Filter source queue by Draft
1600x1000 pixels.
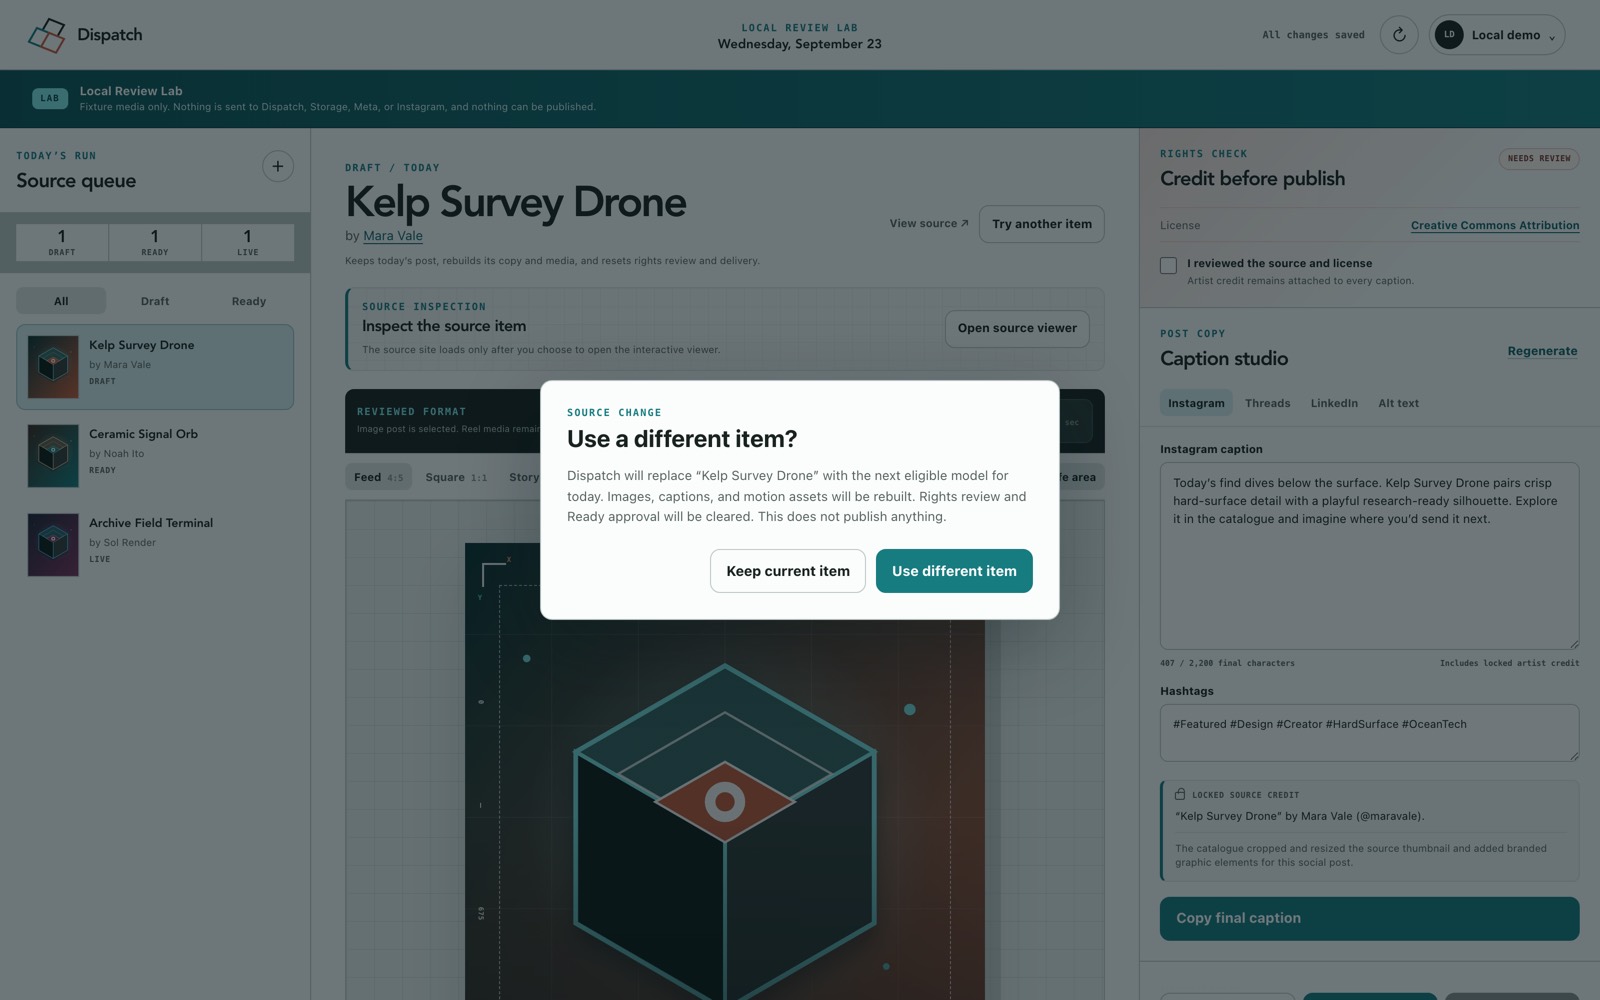pyautogui.click(x=155, y=301)
